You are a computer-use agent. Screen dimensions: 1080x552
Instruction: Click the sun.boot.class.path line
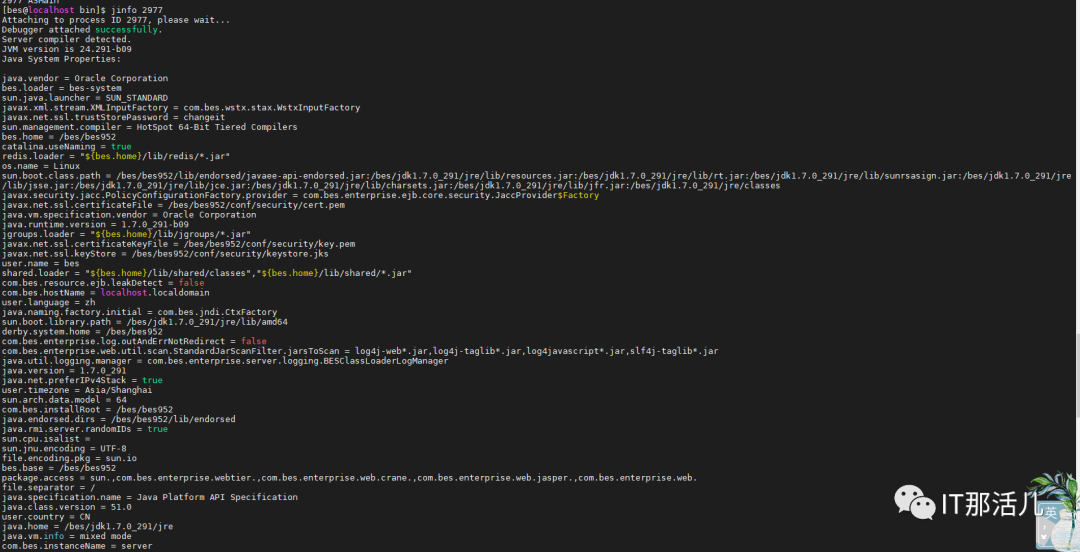tap(537, 181)
